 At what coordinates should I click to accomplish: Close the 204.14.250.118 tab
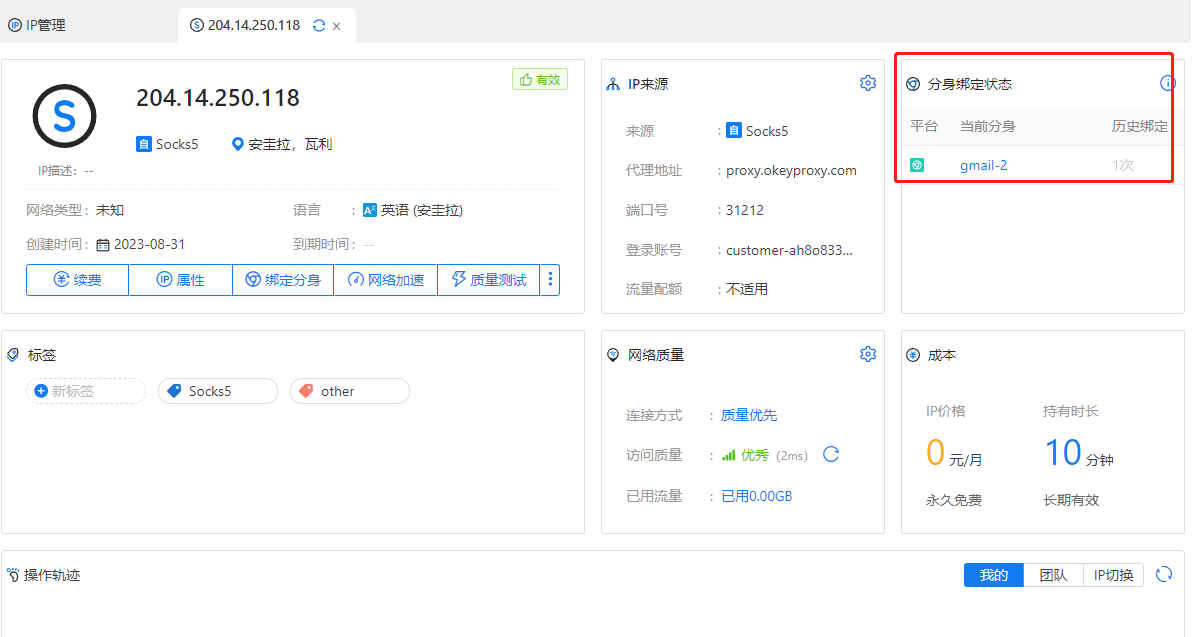pos(337,26)
